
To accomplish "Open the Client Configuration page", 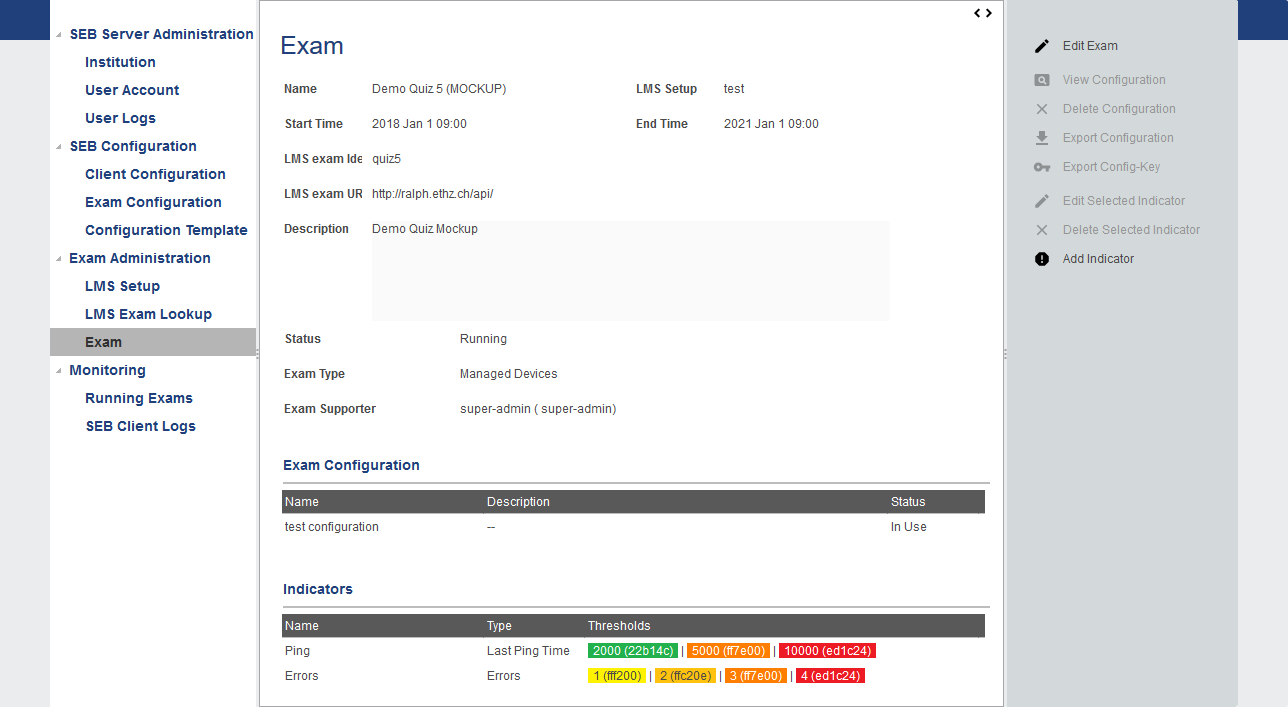I will point(155,174).
